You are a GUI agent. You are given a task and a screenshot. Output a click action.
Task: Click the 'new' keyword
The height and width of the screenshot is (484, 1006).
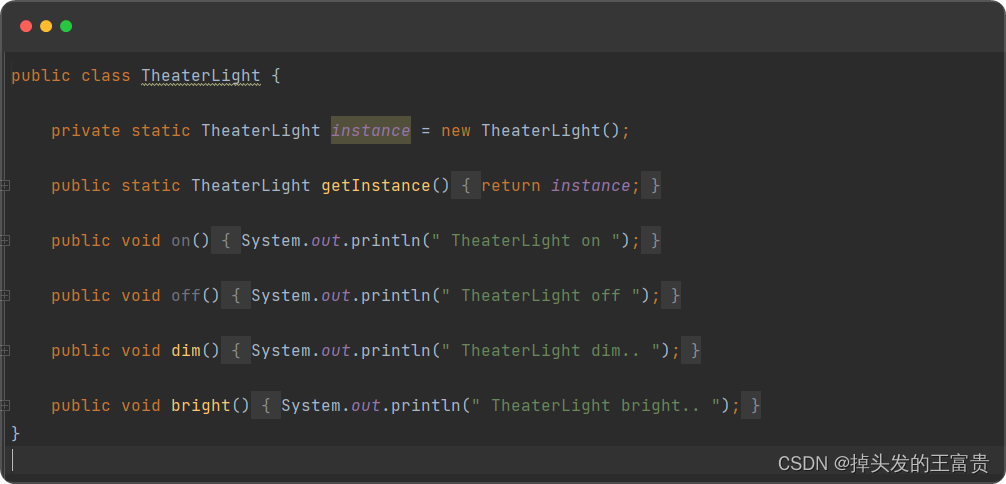point(456,131)
